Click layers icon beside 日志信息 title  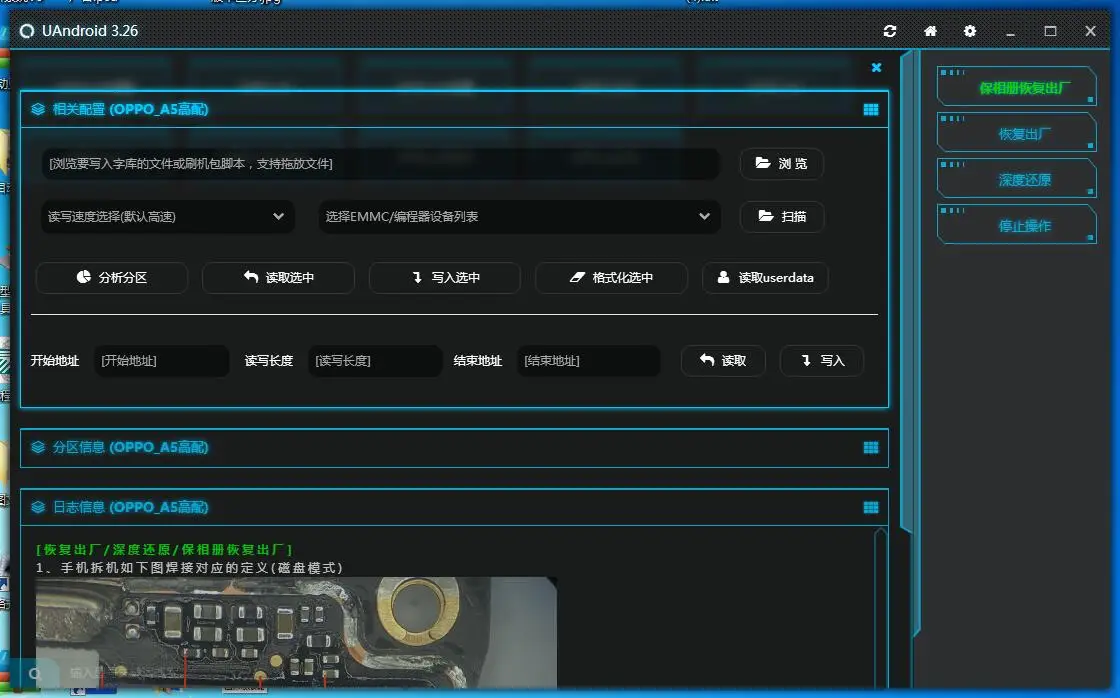pyautogui.click(x=38, y=507)
